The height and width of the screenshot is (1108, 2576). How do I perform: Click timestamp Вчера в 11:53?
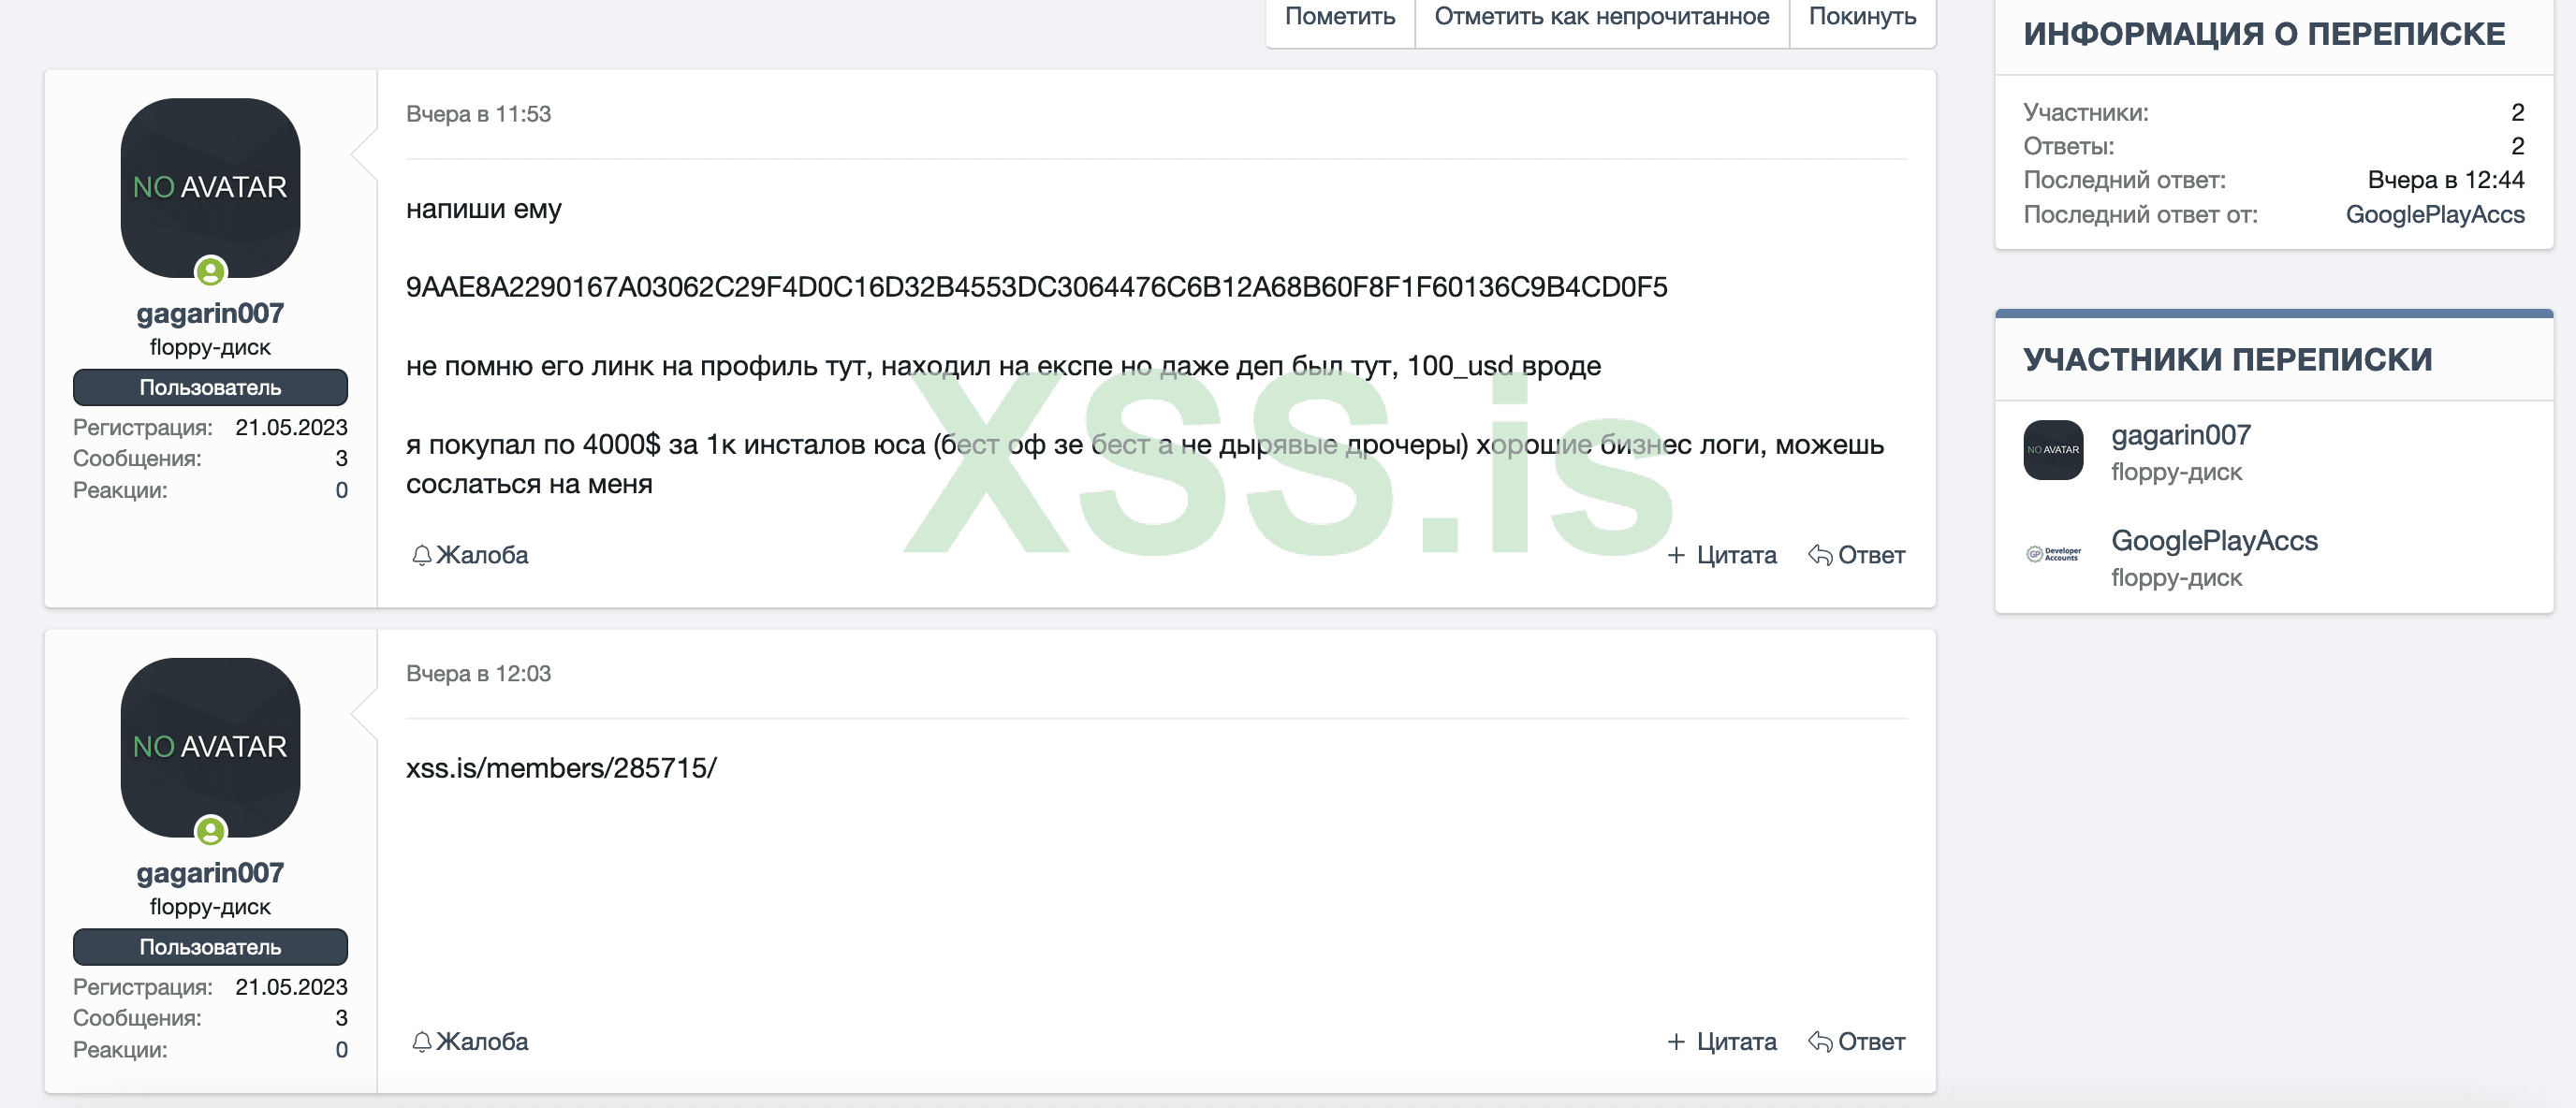tap(478, 114)
